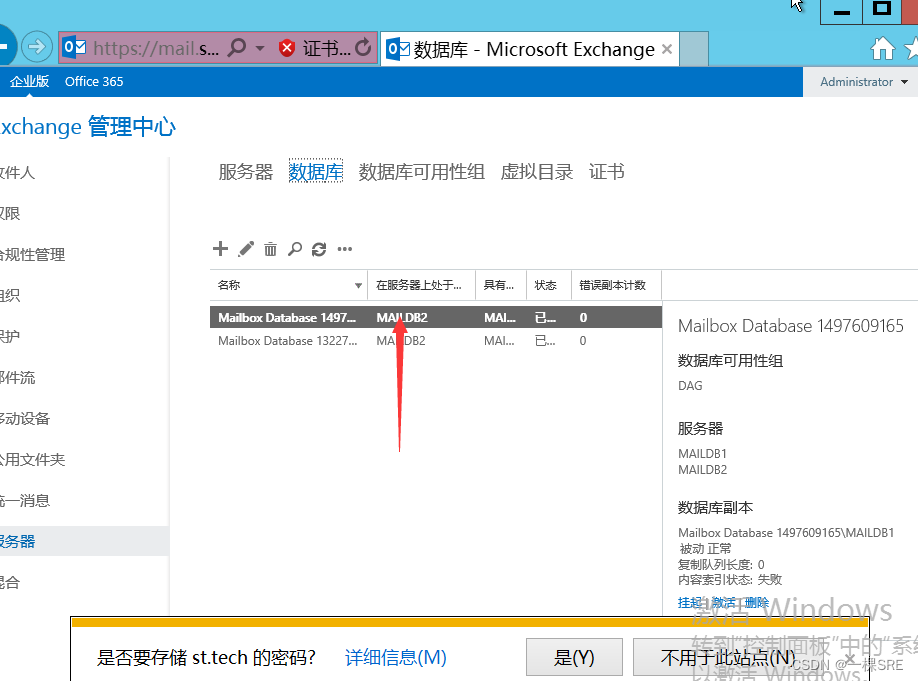The height and width of the screenshot is (681, 918).
Task: Edit the selected database using the pencil icon
Action: pos(246,248)
